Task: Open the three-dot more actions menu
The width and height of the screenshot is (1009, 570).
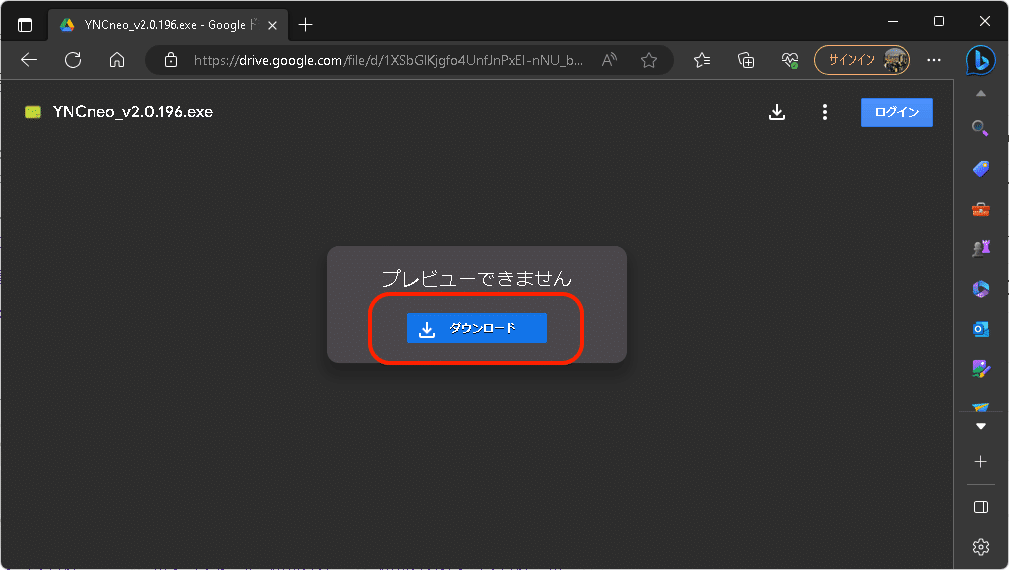Action: [x=824, y=112]
